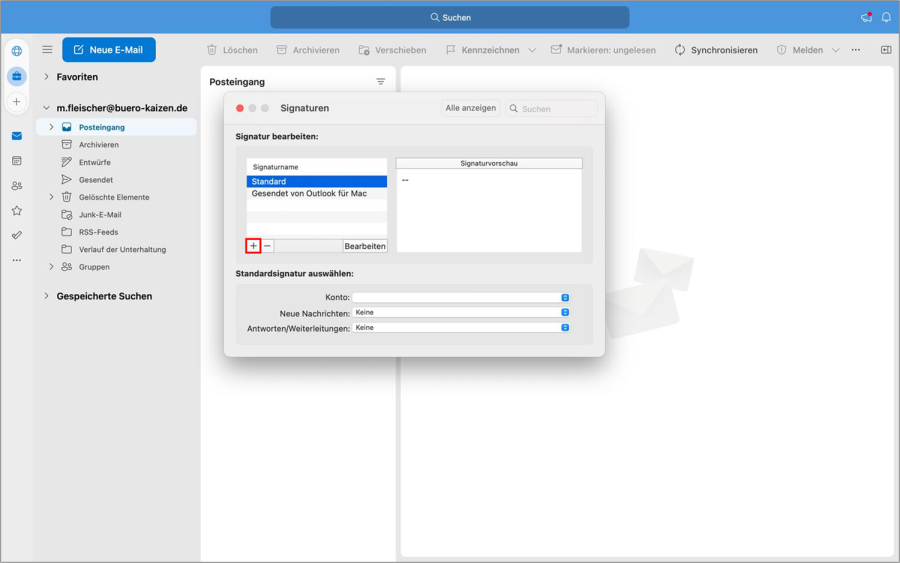This screenshot has height=563, width=900.
Task: Click Kennzeichnen flag in the toolbar
Action: pos(483,50)
